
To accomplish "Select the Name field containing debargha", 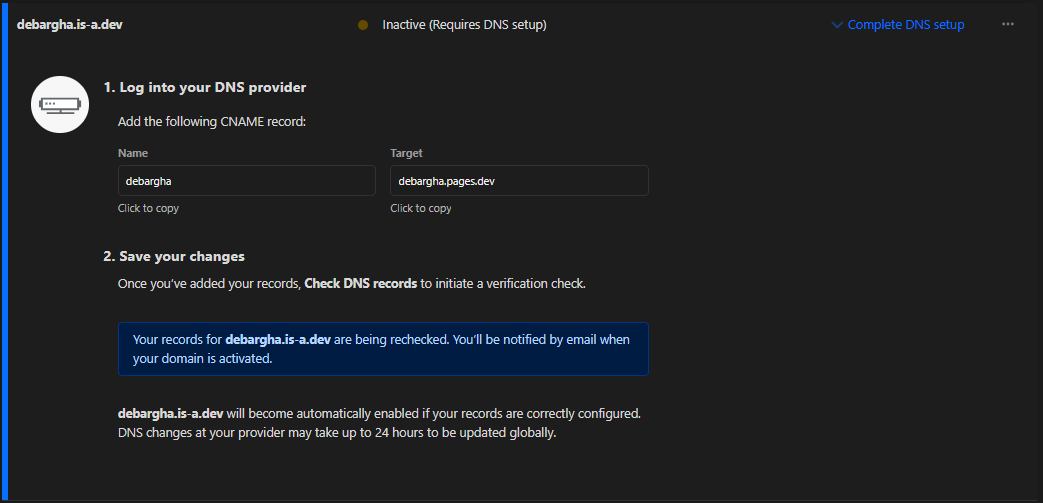I will pyautogui.click(x=246, y=181).
